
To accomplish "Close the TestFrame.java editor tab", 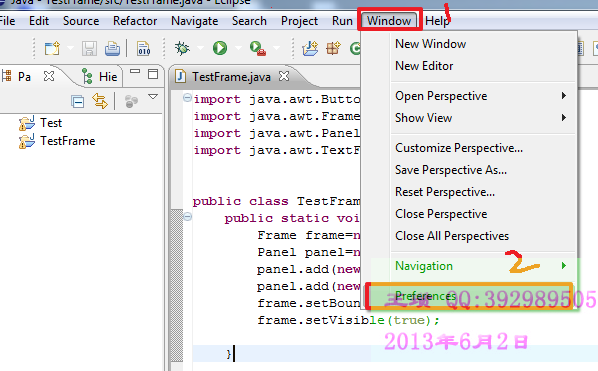I will [x=284, y=76].
